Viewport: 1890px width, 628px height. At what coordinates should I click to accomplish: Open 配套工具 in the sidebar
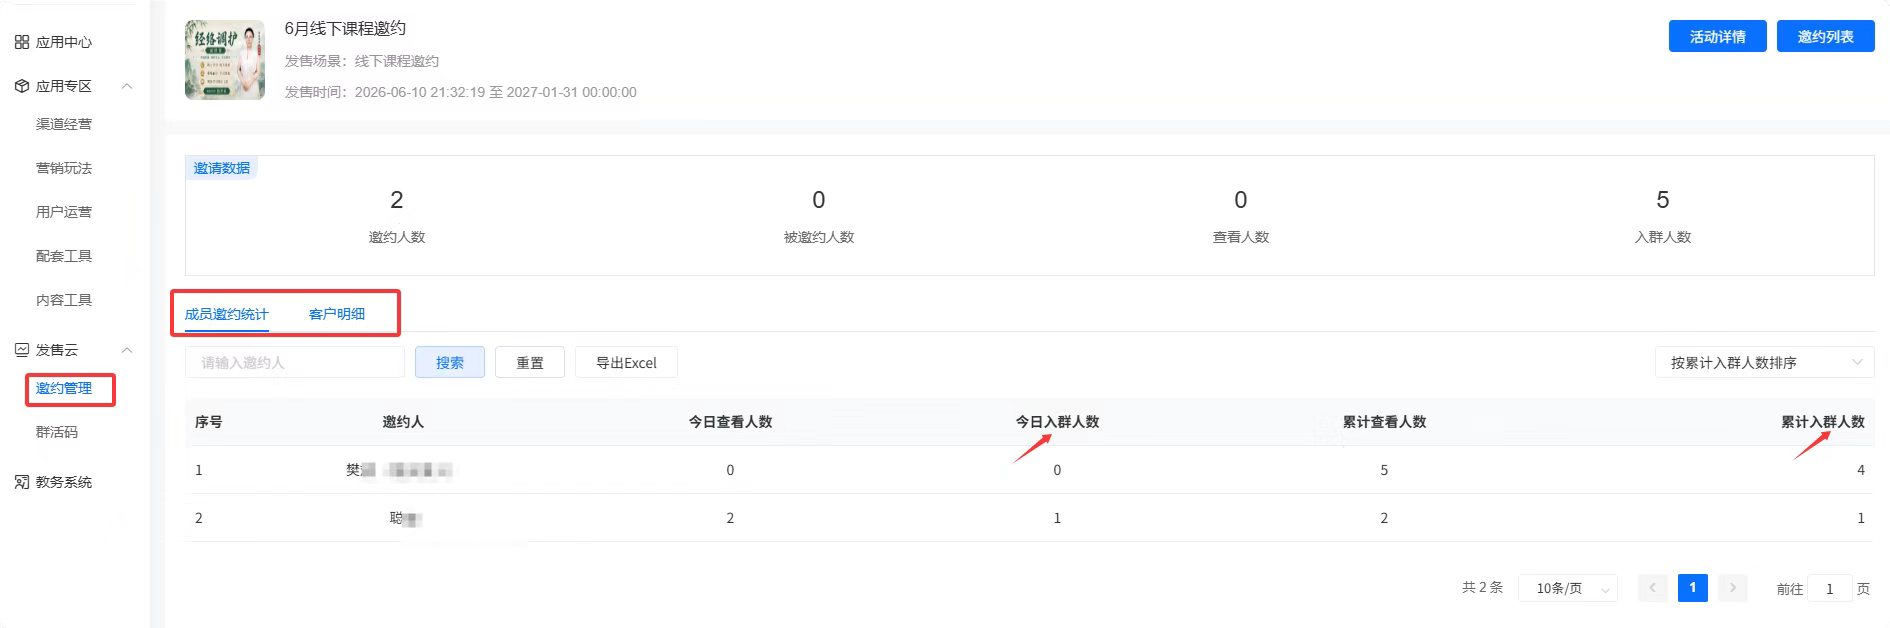(x=64, y=256)
